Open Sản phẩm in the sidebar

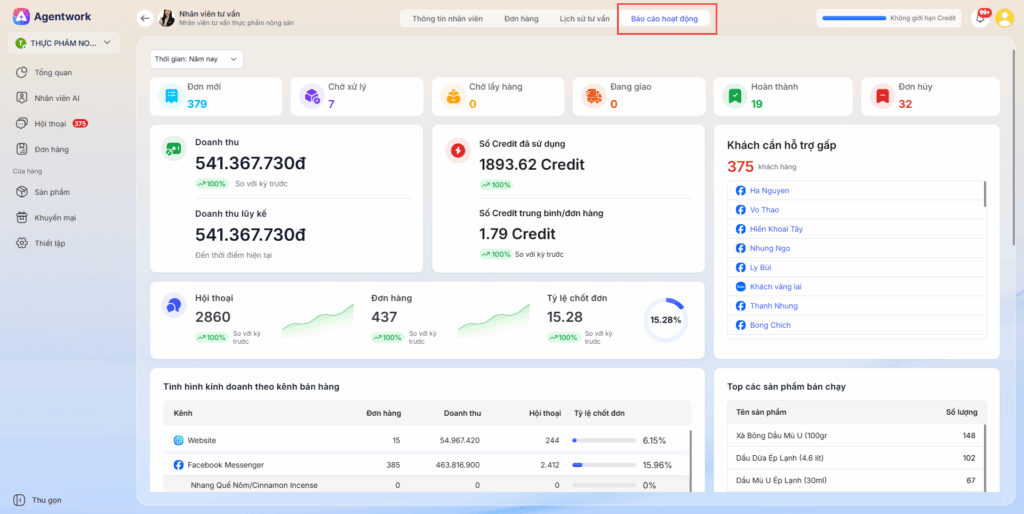click(x=51, y=192)
